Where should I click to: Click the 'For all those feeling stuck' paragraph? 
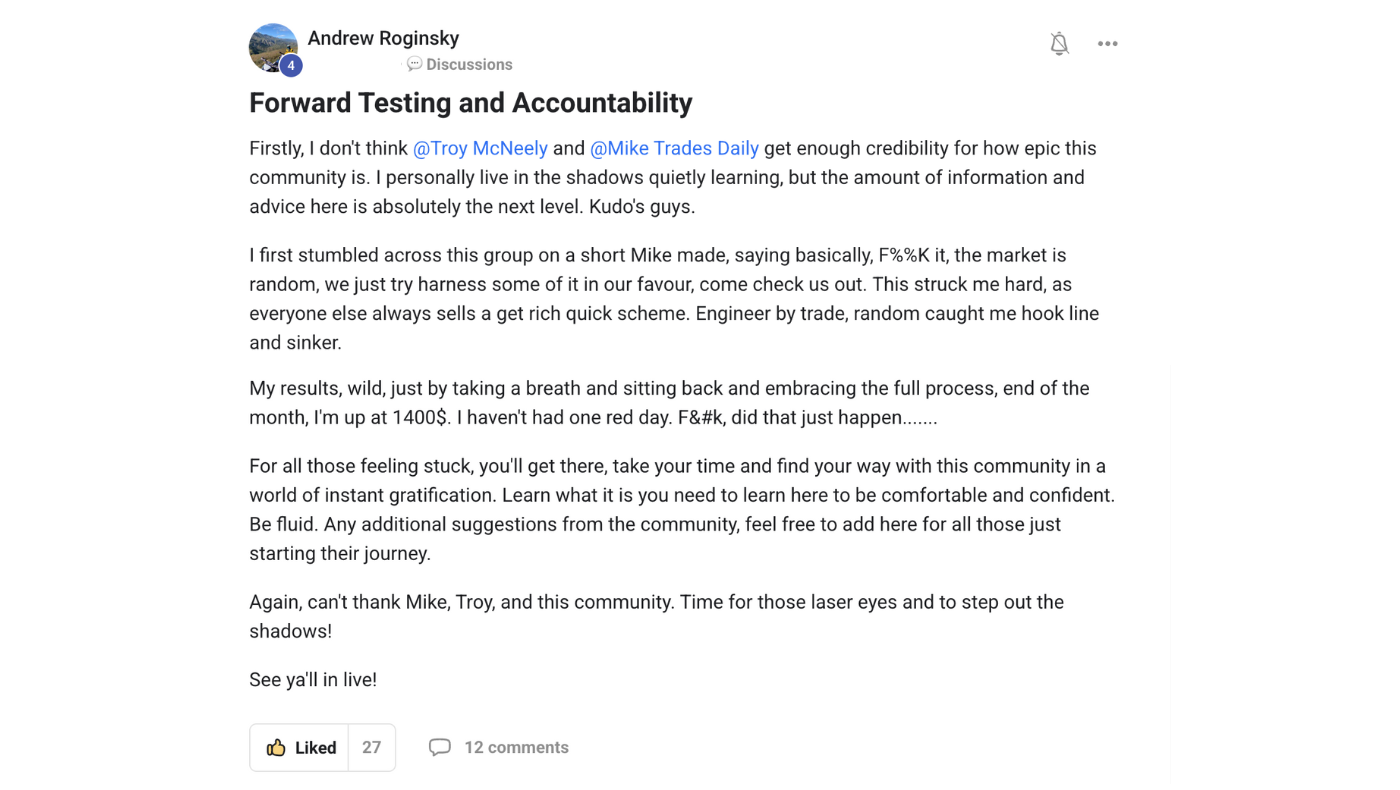(x=682, y=510)
